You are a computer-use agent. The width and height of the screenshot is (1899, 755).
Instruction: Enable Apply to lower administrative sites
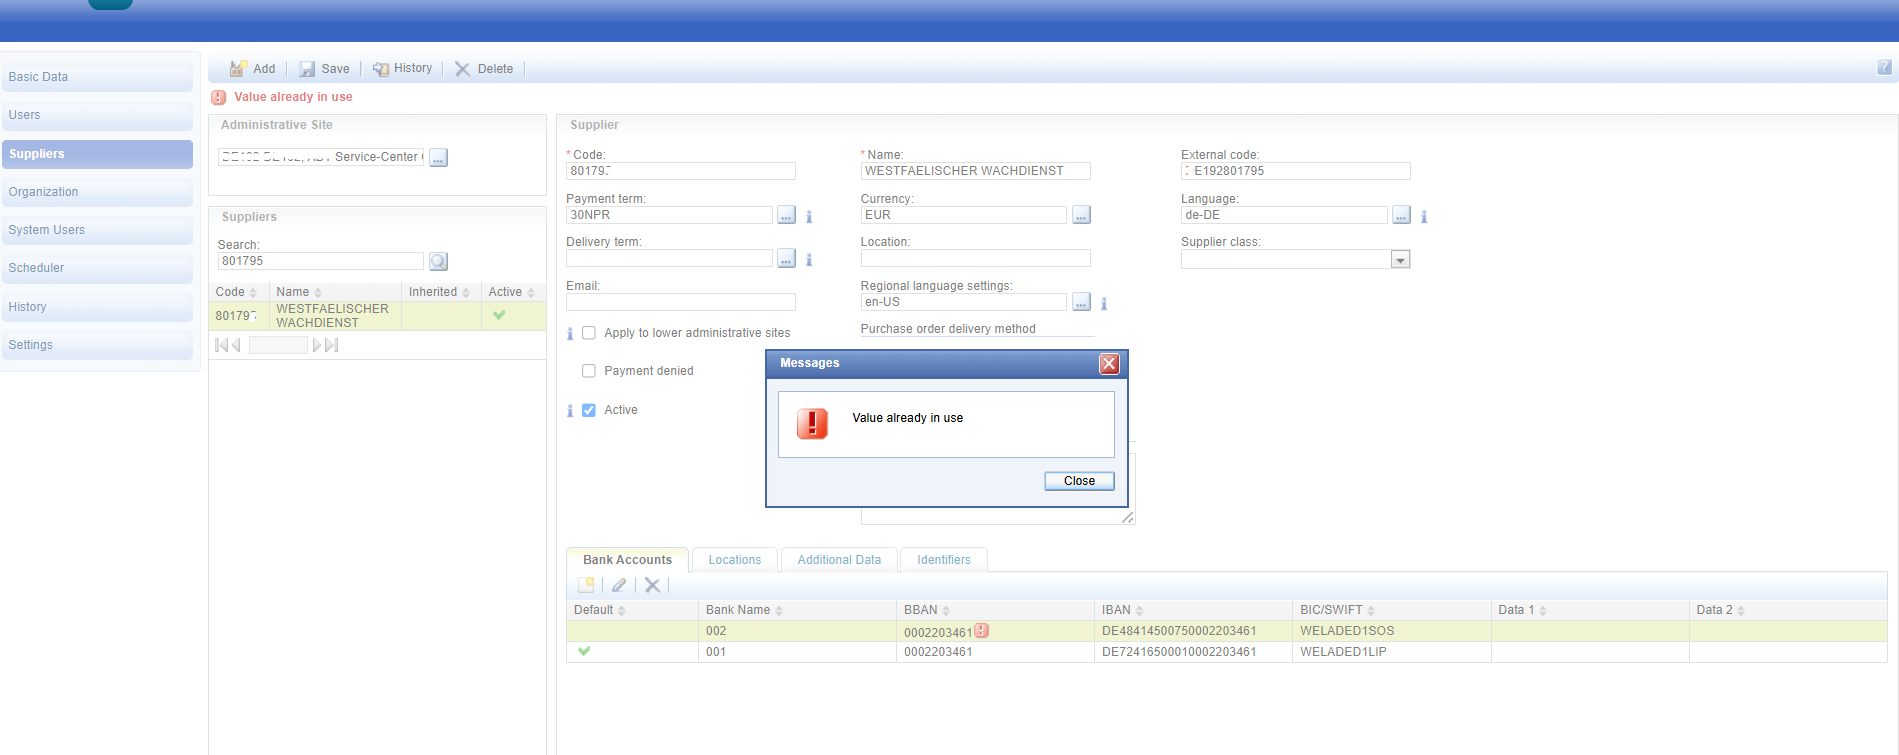pyautogui.click(x=589, y=333)
